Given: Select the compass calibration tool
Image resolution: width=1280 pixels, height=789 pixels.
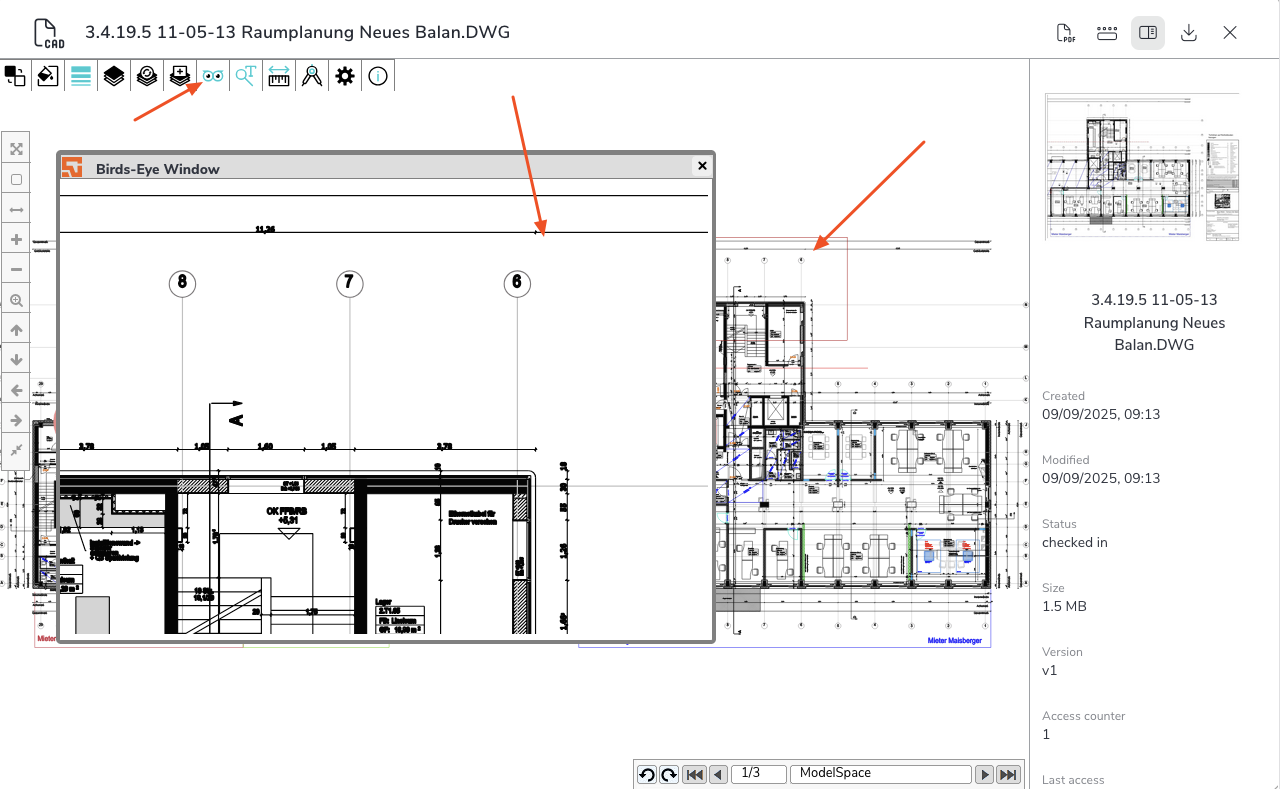Looking at the screenshot, I should tap(312, 76).
